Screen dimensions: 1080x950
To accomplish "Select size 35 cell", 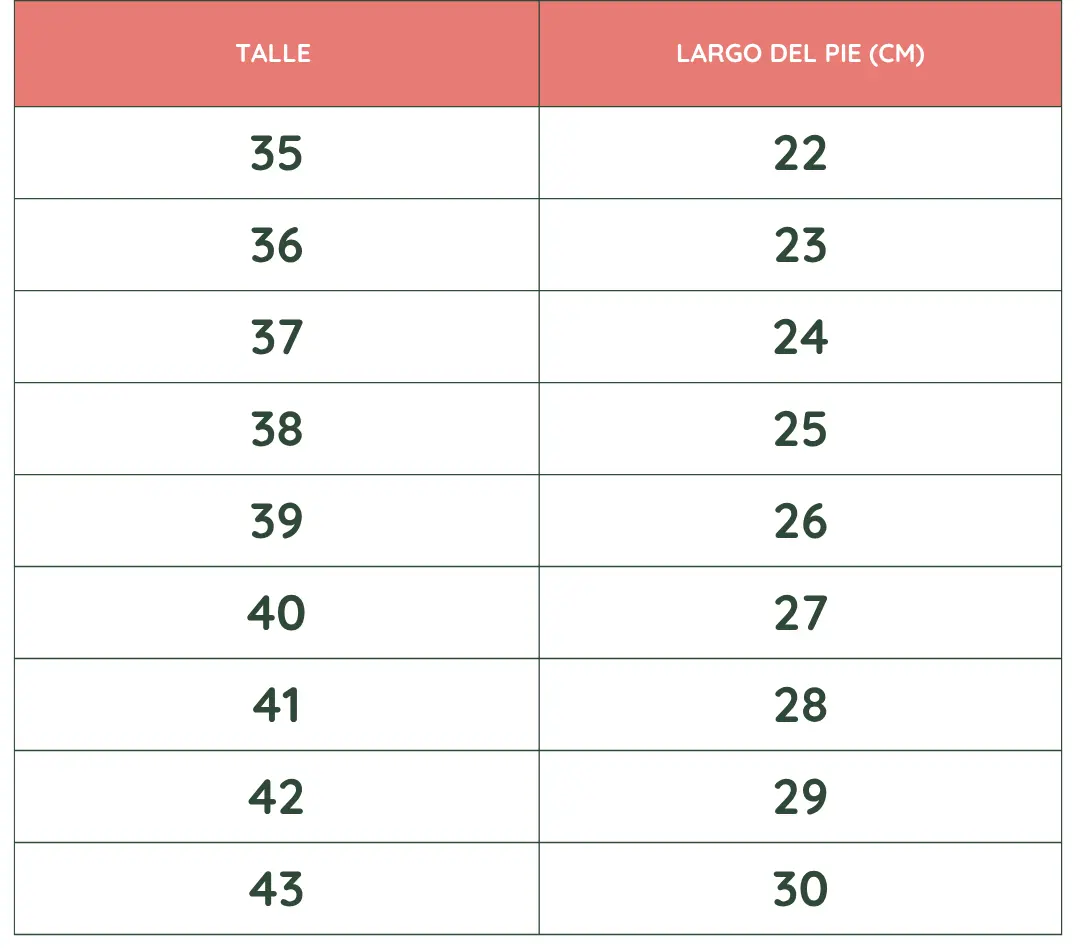I will [x=276, y=153].
